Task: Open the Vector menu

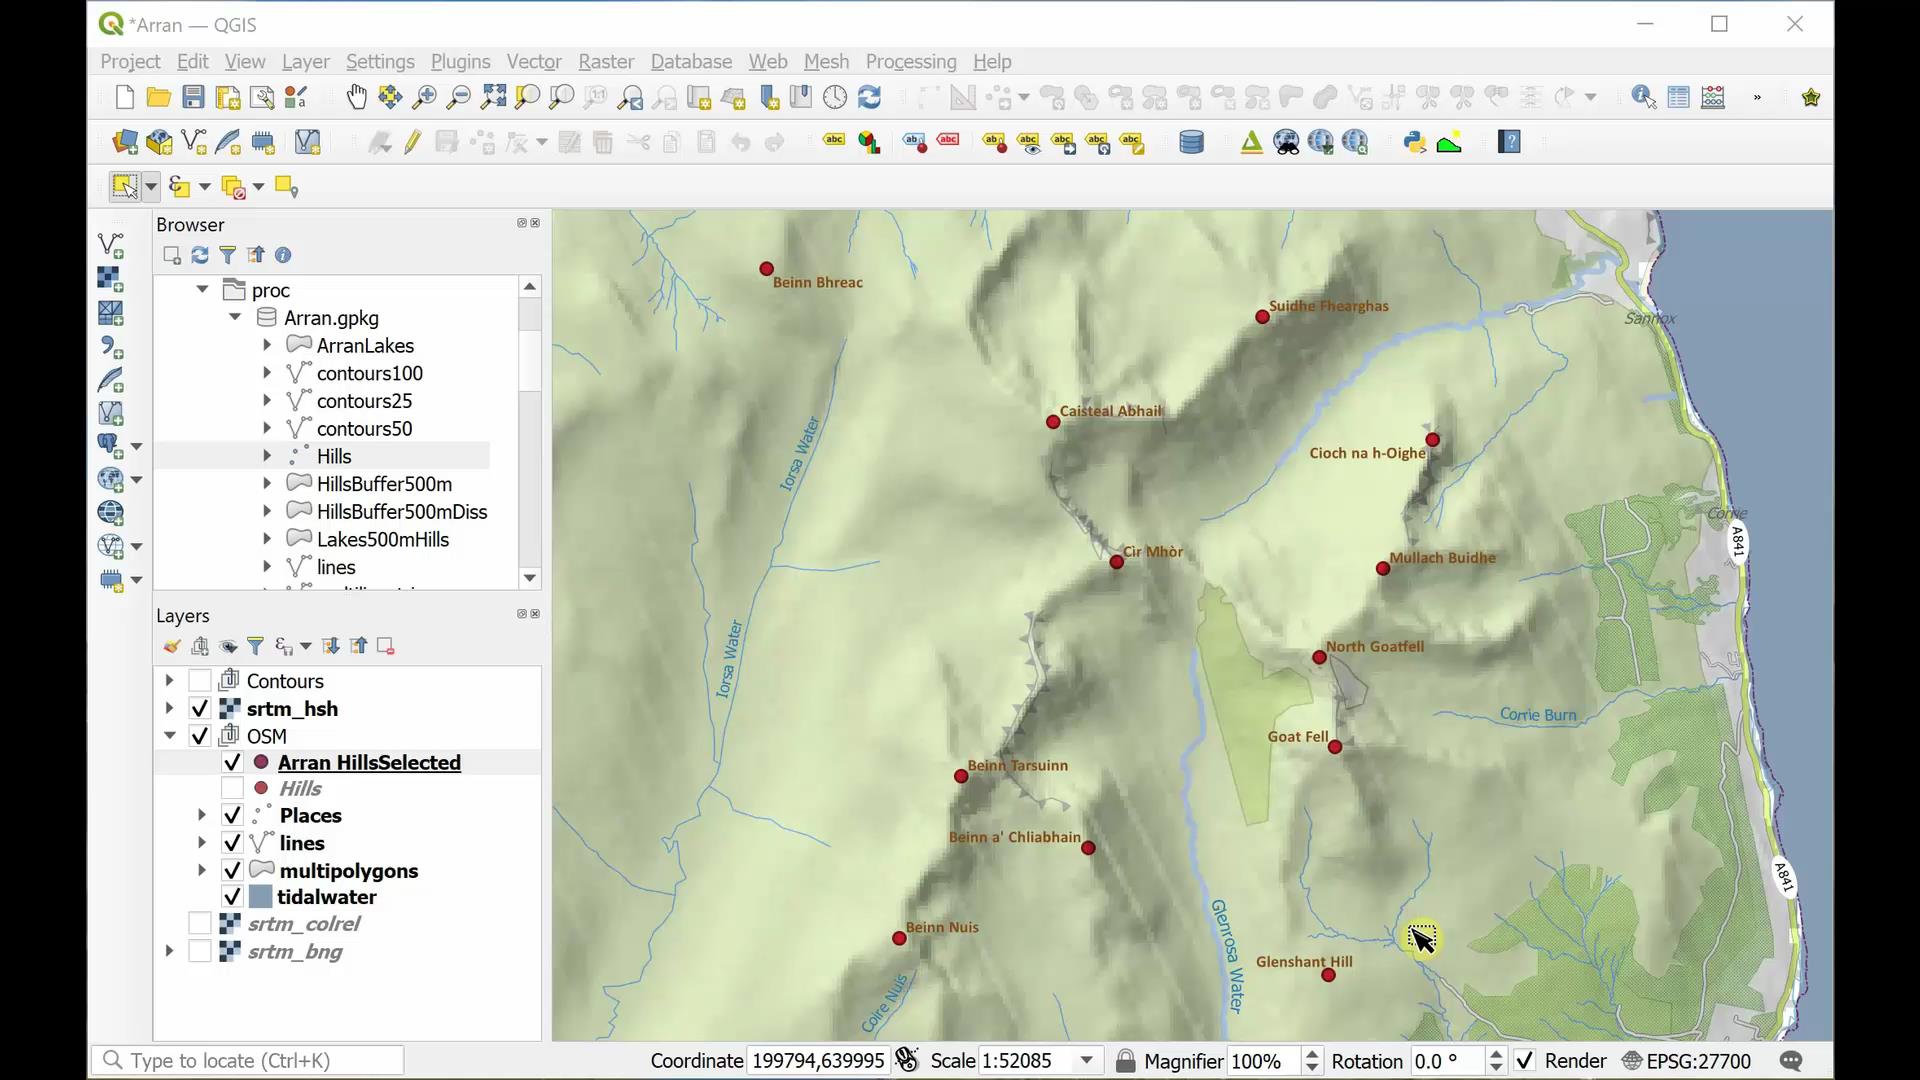Action: click(534, 61)
